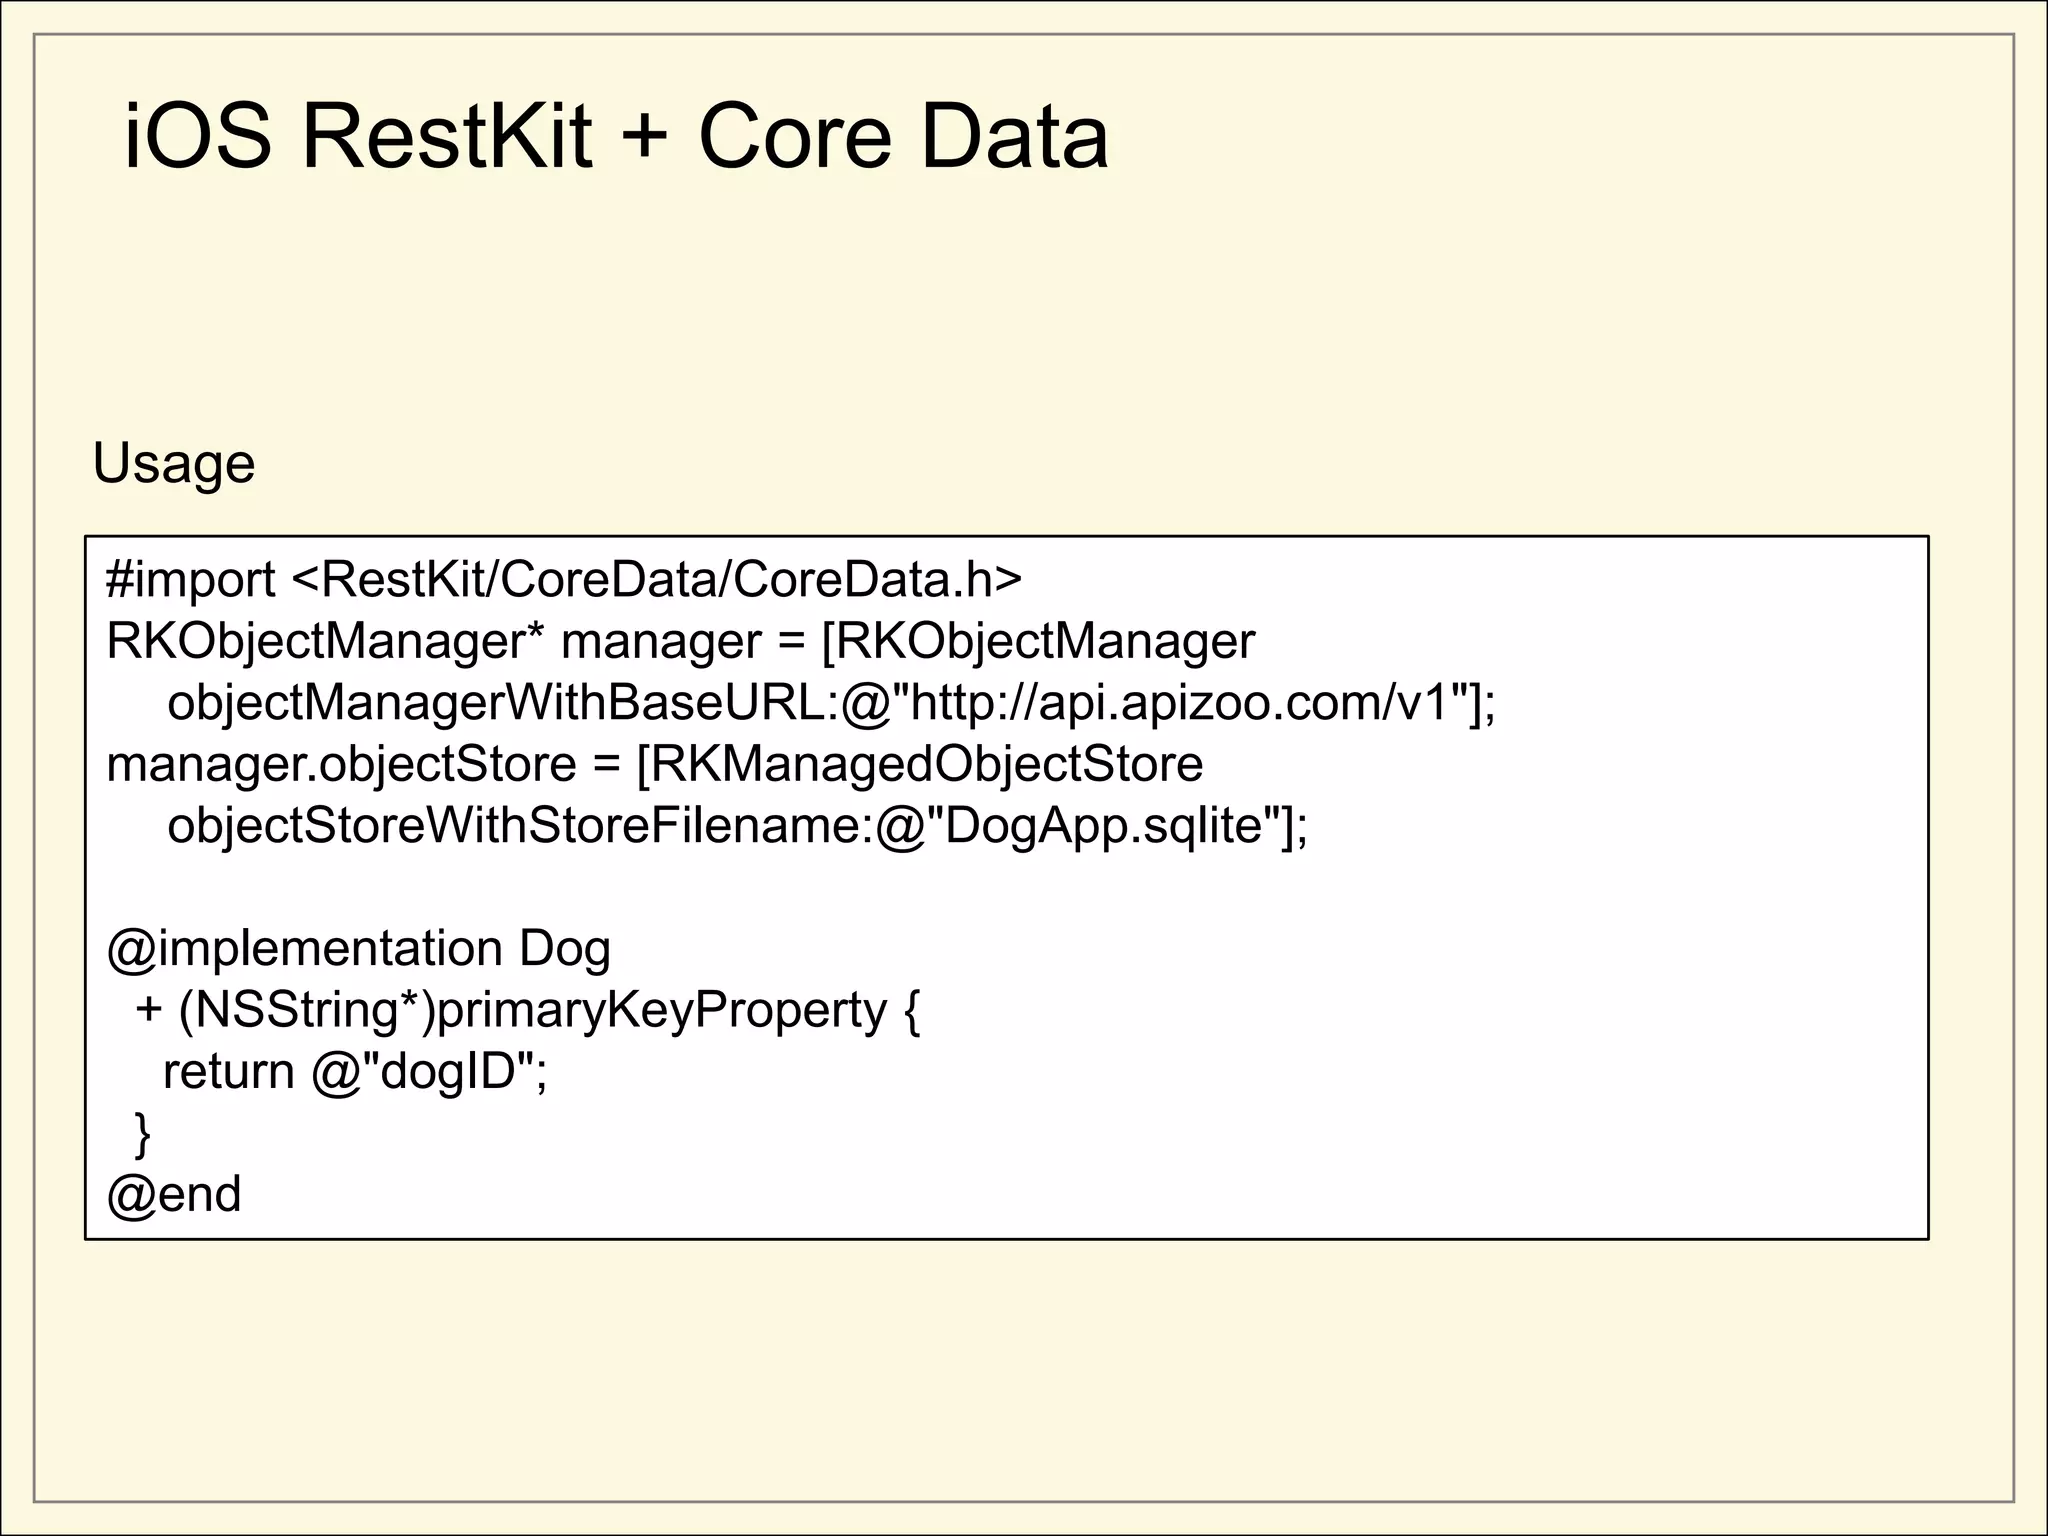Click the '@implementation Dog' line
This screenshot has height=1536, width=2048.
(358, 949)
